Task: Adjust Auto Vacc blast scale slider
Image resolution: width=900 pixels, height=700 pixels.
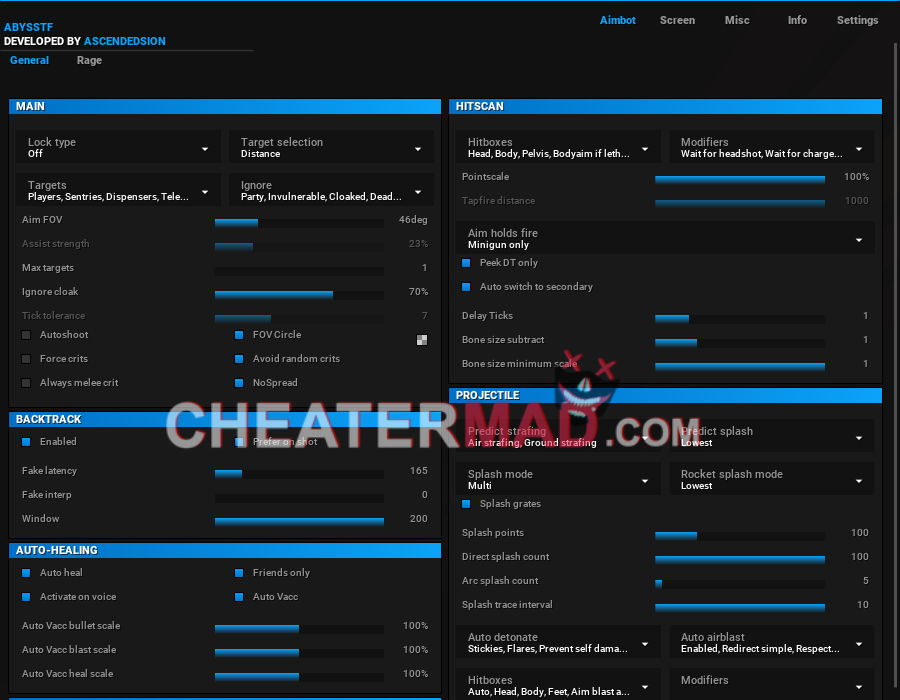Action: click(299, 653)
